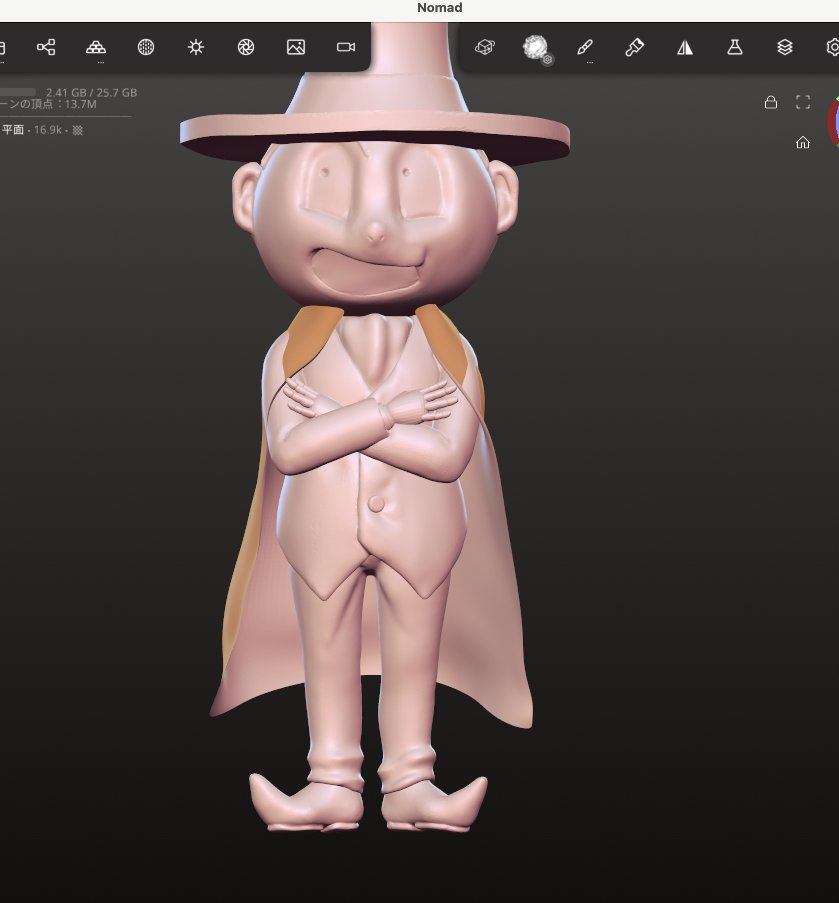Click the wireframe grid icon beside 16.9k
839x903 pixels.
78,130
